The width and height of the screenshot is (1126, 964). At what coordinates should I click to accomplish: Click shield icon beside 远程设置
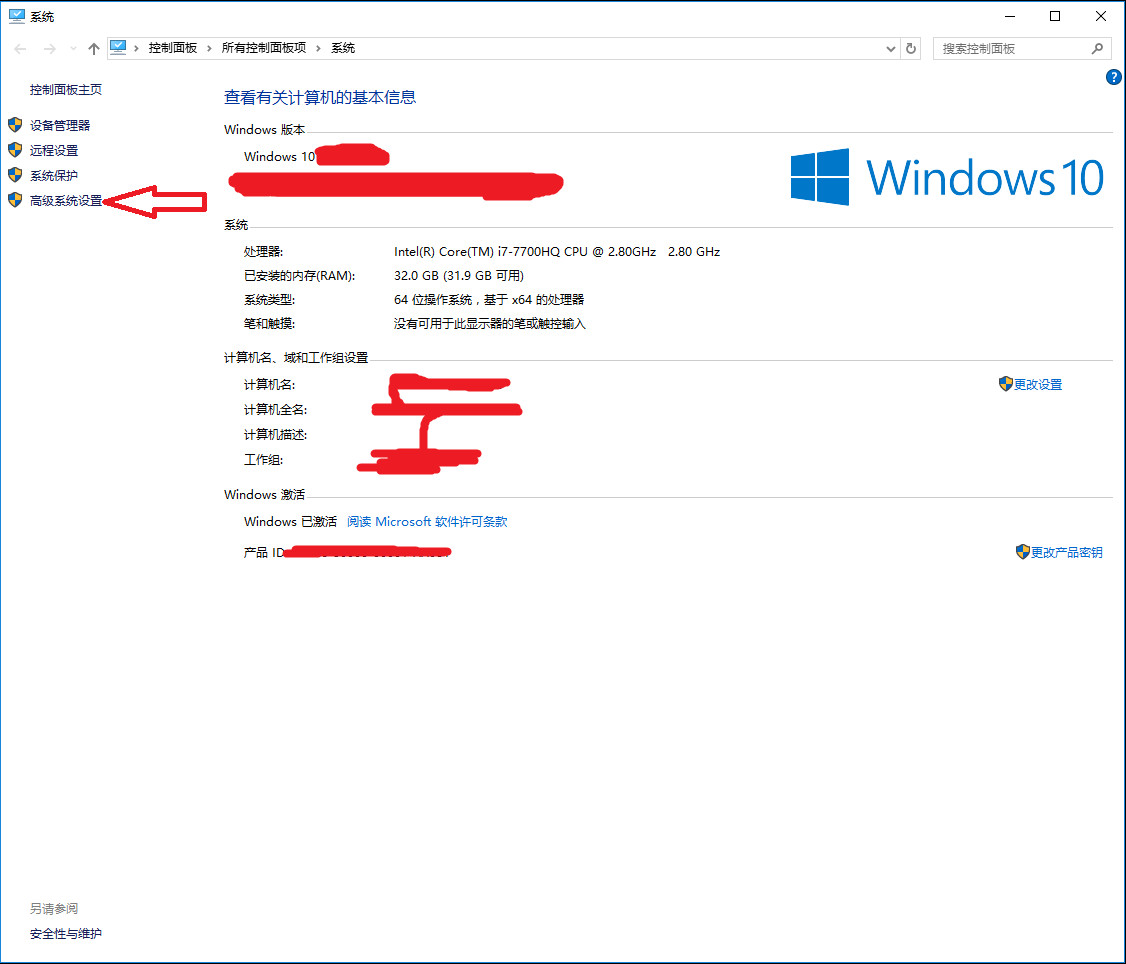point(15,150)
